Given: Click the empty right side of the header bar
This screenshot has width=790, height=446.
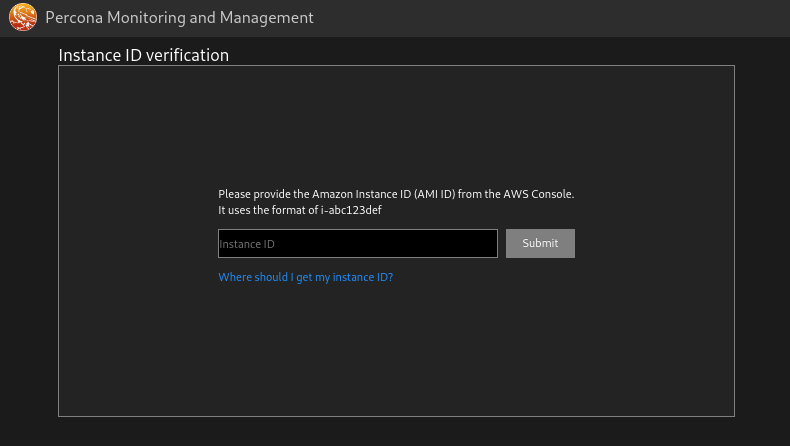Looking at the screenshot, I should click(x=600, y=18).
